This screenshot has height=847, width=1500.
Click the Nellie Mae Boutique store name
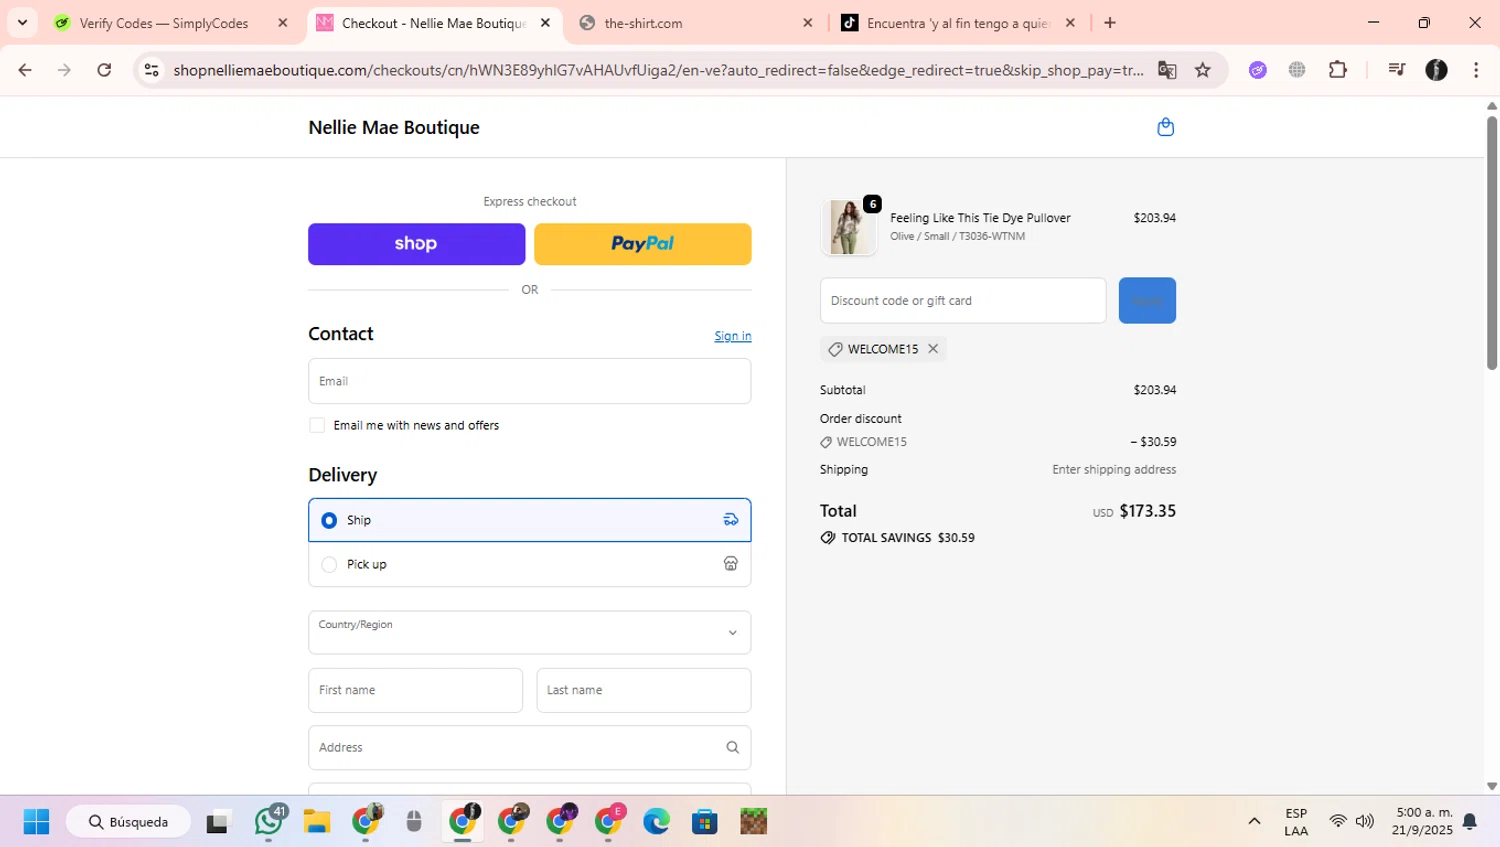(x=394, y=127)
